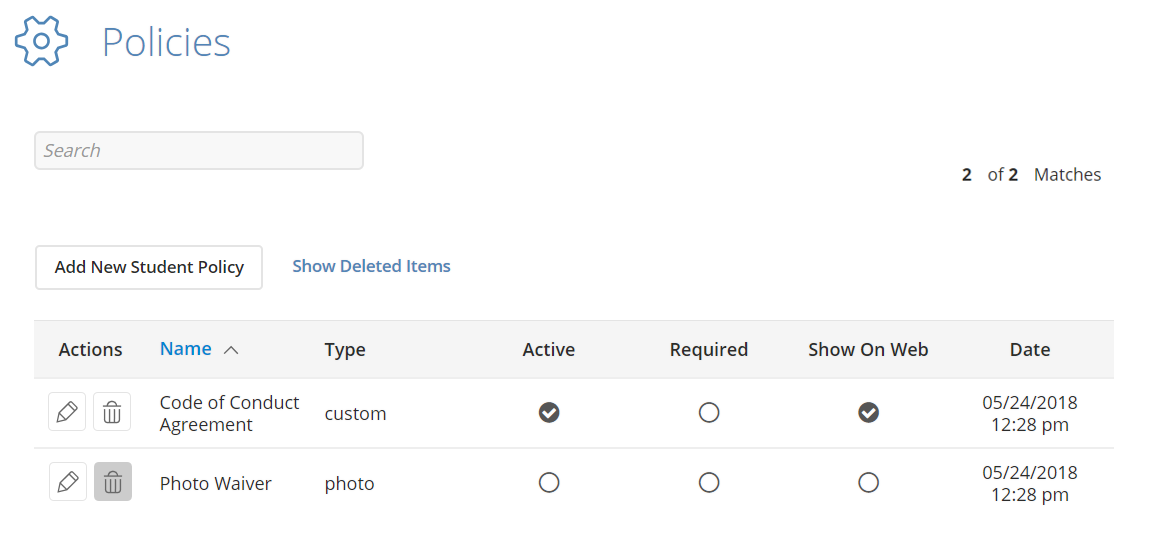Disable Show On Web for Code of Conduct
Screen dimensions: 1158x534
(x=868, y=412)
